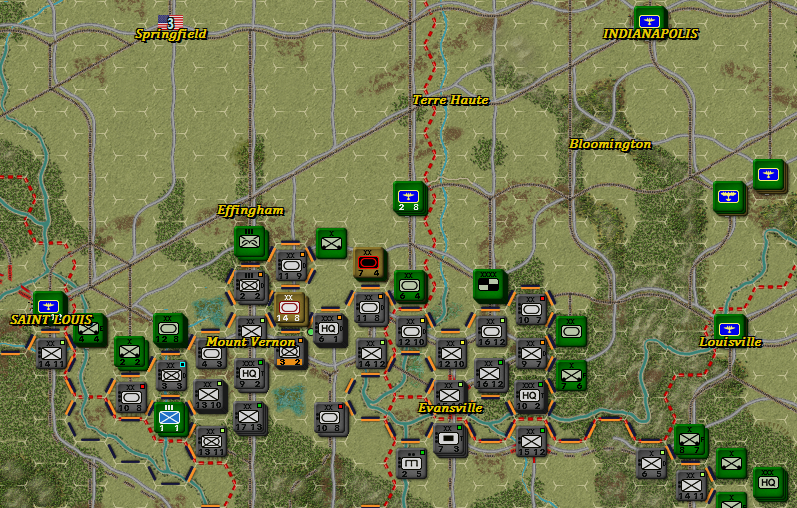Select gray infantry unit above Mount Vernon label
Image resolution: width=797 pixels, height=508 pixels.
251,328
